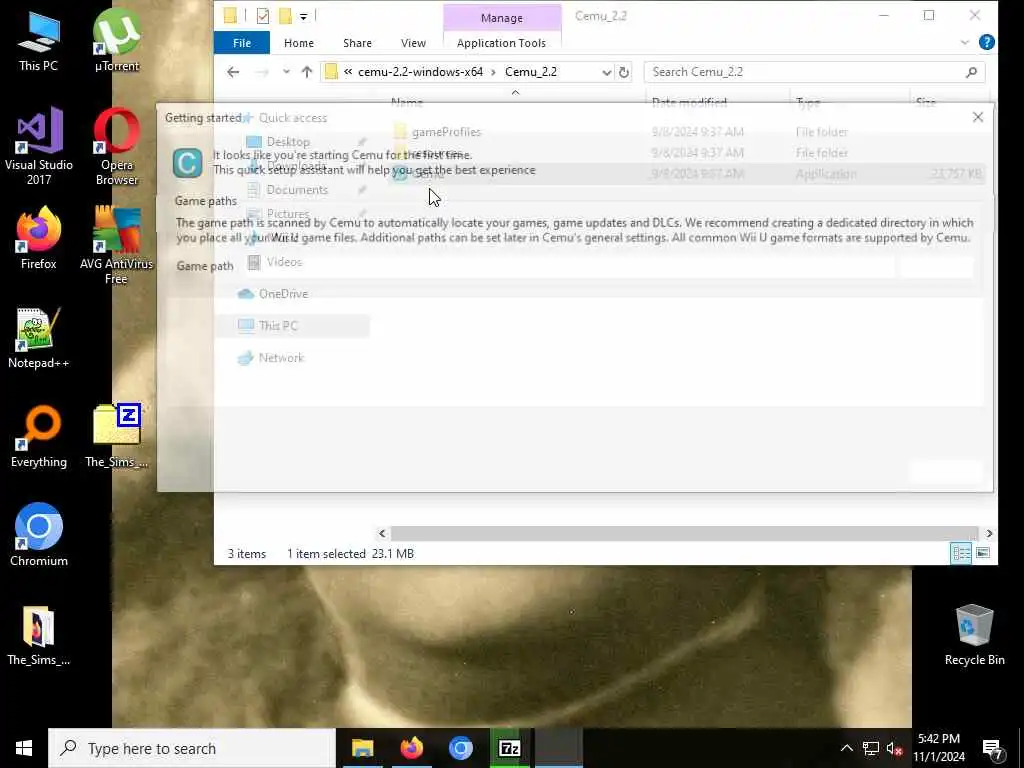The width and height of the screenshot is (1024, 768).
Task: Go up one folder level in Explorer
Action: (307, 72)
